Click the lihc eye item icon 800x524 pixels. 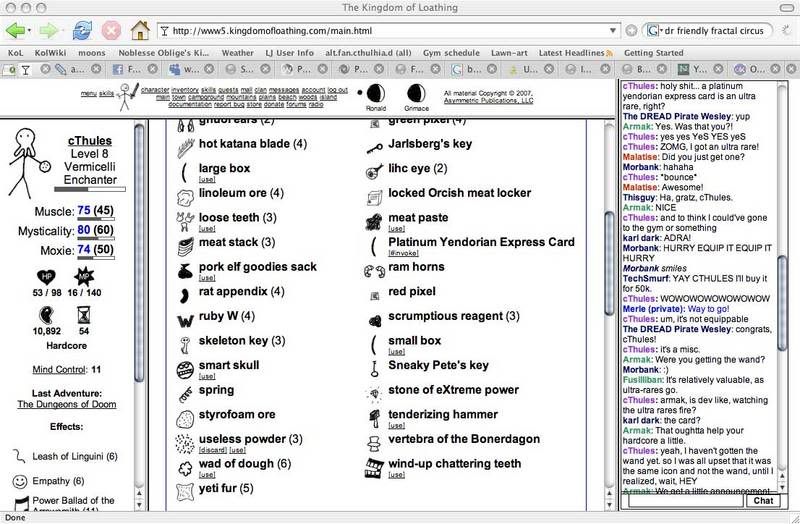coord(374,172)
